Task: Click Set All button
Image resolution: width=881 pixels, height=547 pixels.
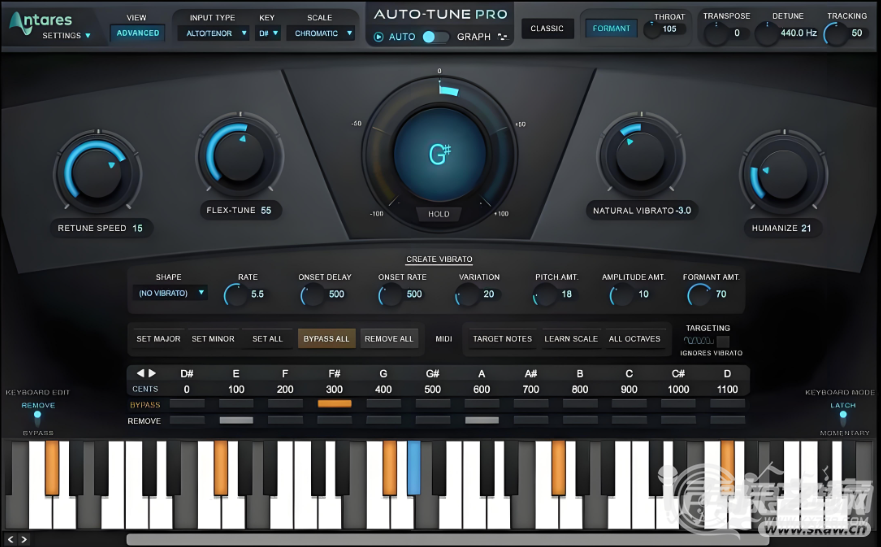Action: 267,339
